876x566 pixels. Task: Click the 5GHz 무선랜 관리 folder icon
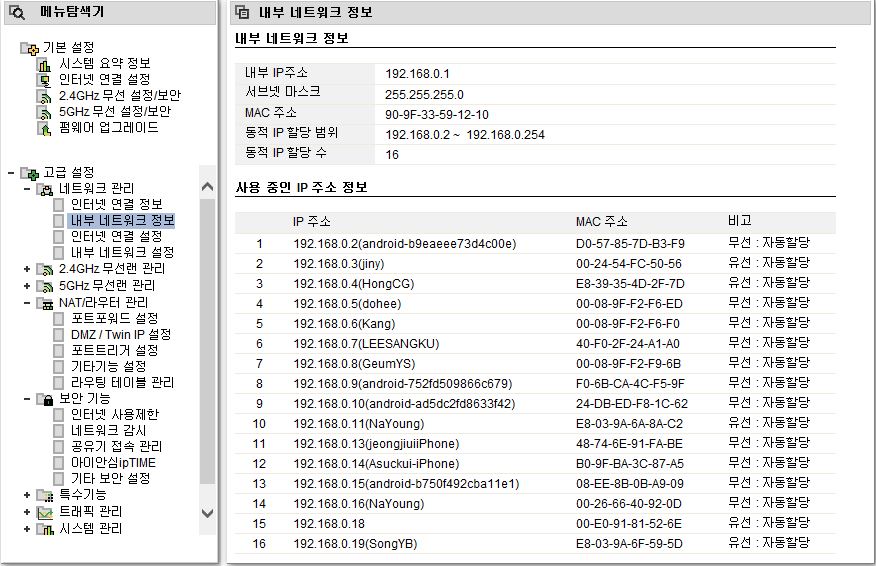click(x=45, y=286)
